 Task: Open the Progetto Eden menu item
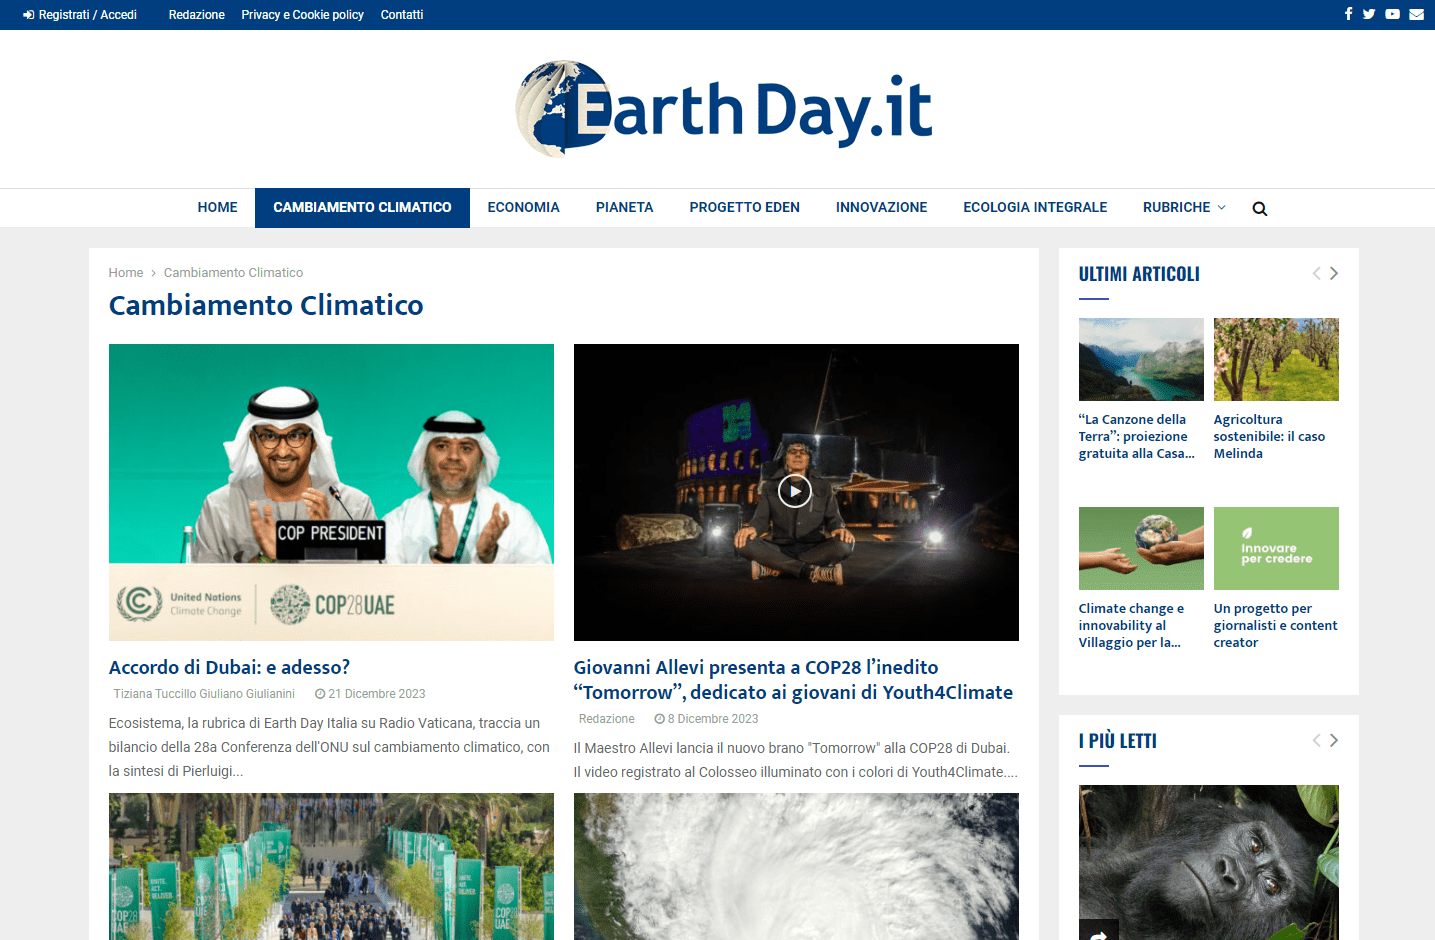(744, 207)
